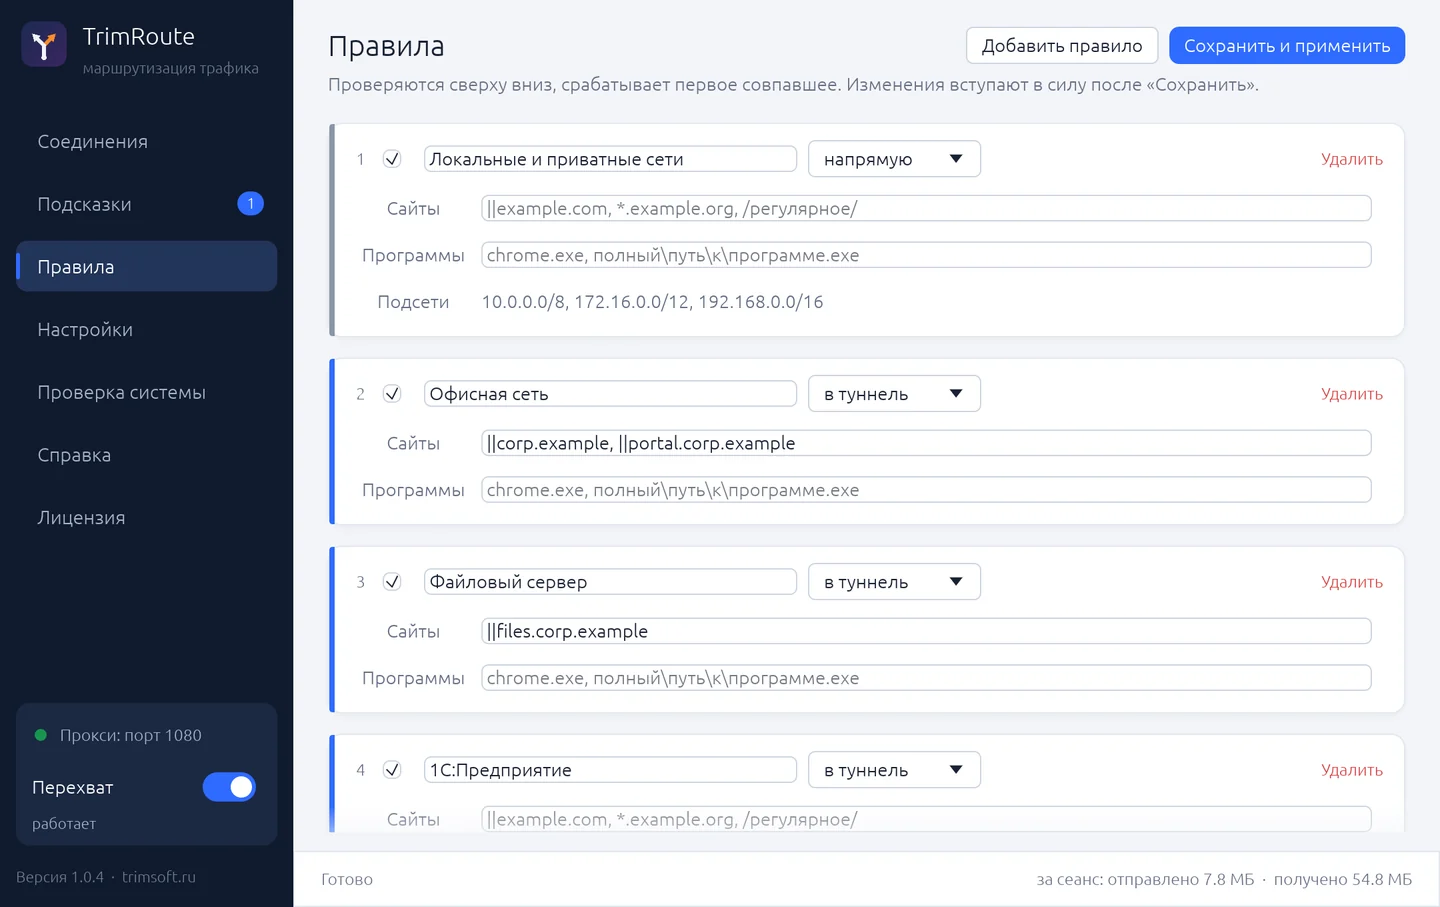Focus Программы field of Офисная сеть rule

926,490
